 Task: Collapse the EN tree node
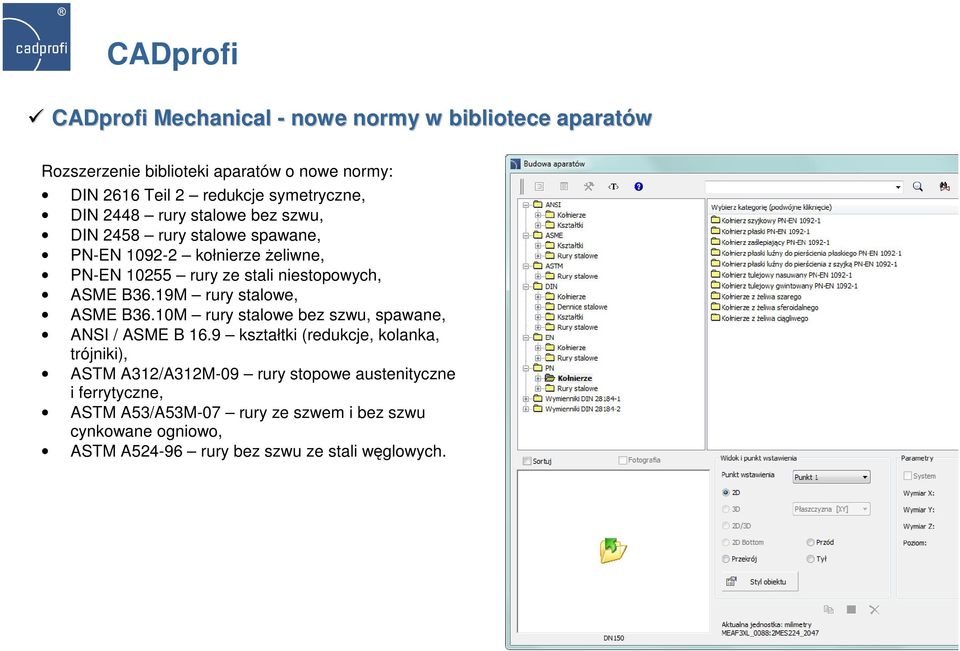coord(526,337)
